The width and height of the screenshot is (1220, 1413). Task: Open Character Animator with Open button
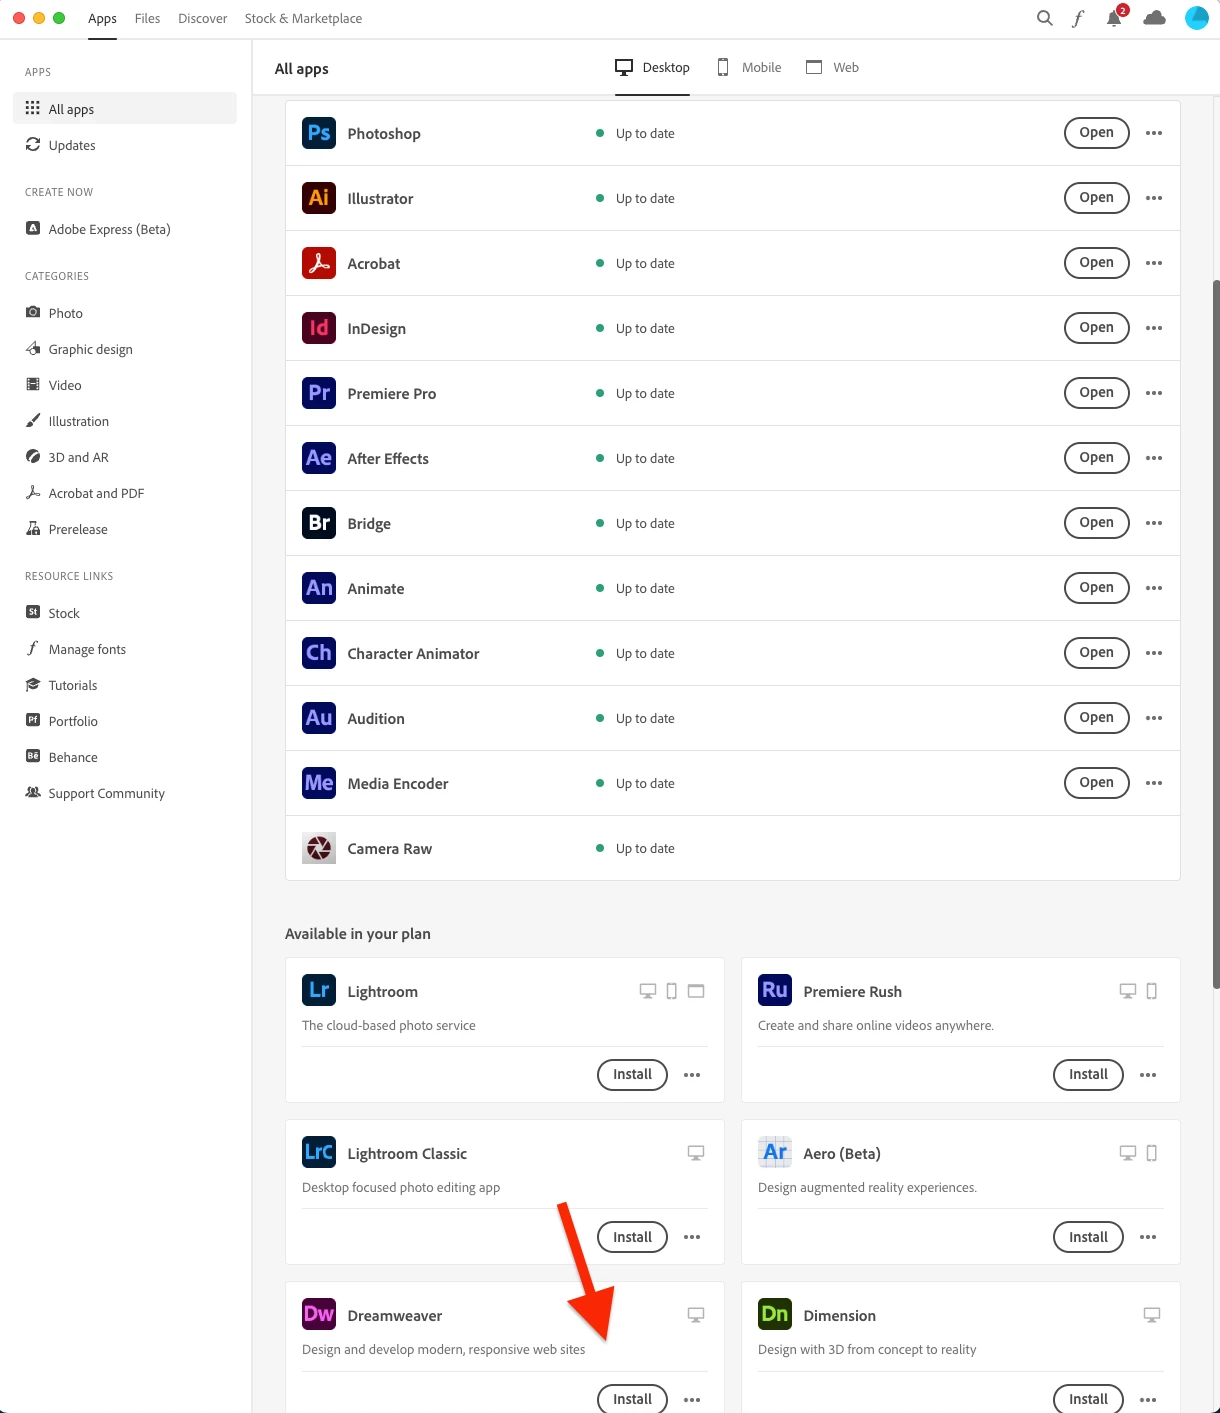tap(1096, 653)
